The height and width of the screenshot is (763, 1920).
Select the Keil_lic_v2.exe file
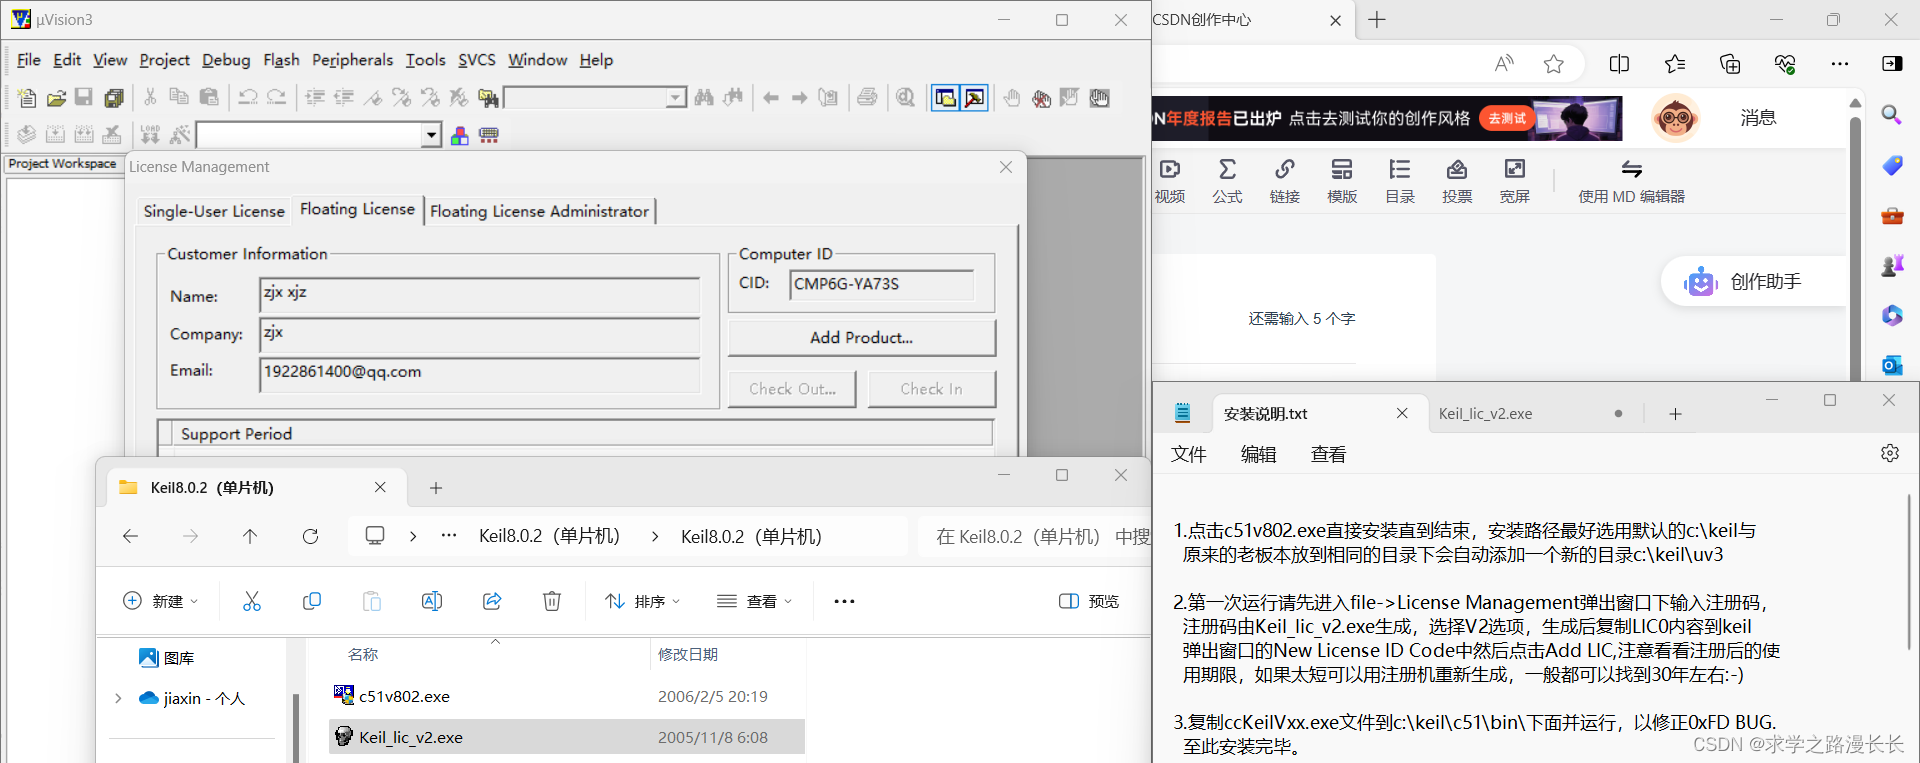566,737
